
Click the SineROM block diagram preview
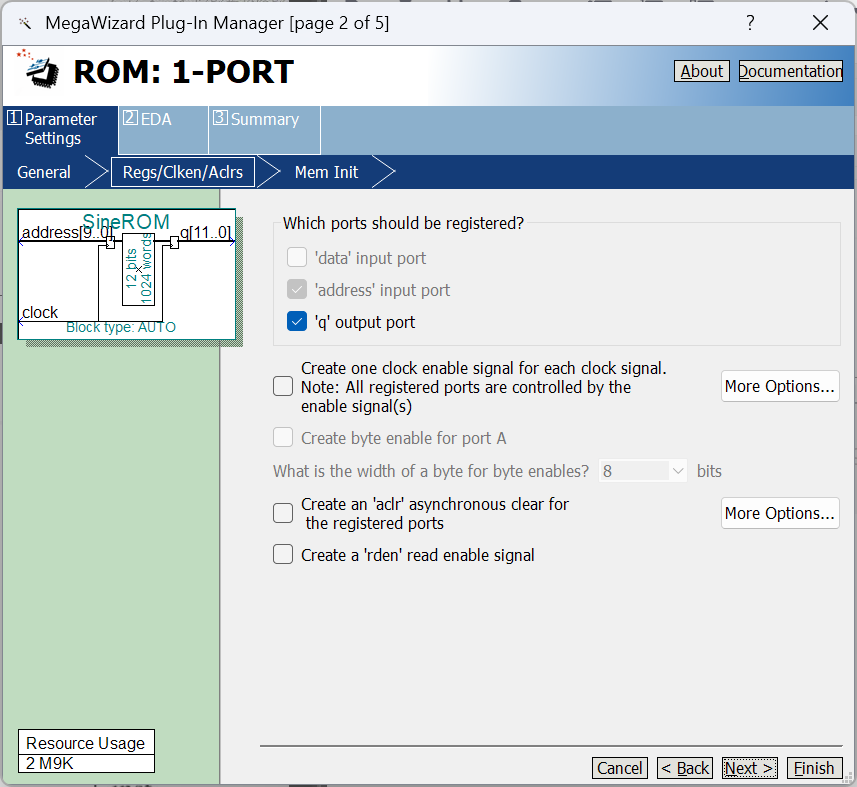click(x=127, y=274)
